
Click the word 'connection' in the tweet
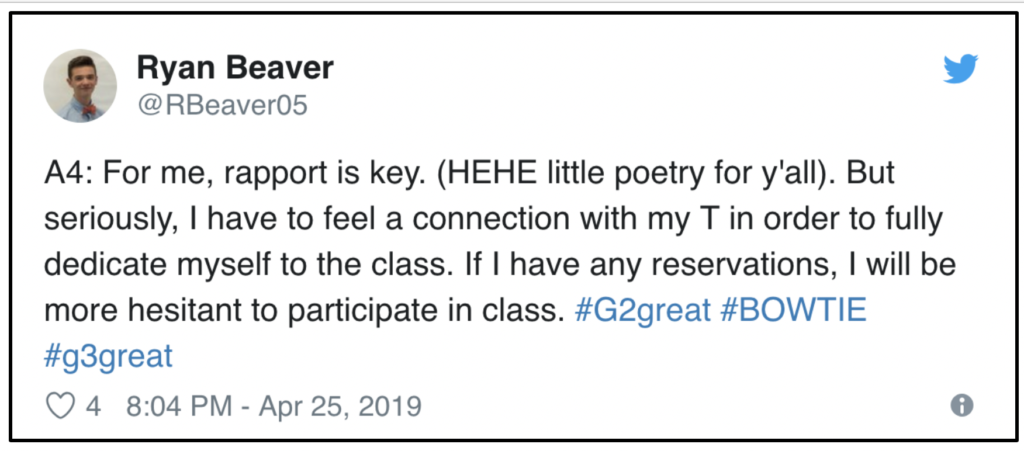491,220
